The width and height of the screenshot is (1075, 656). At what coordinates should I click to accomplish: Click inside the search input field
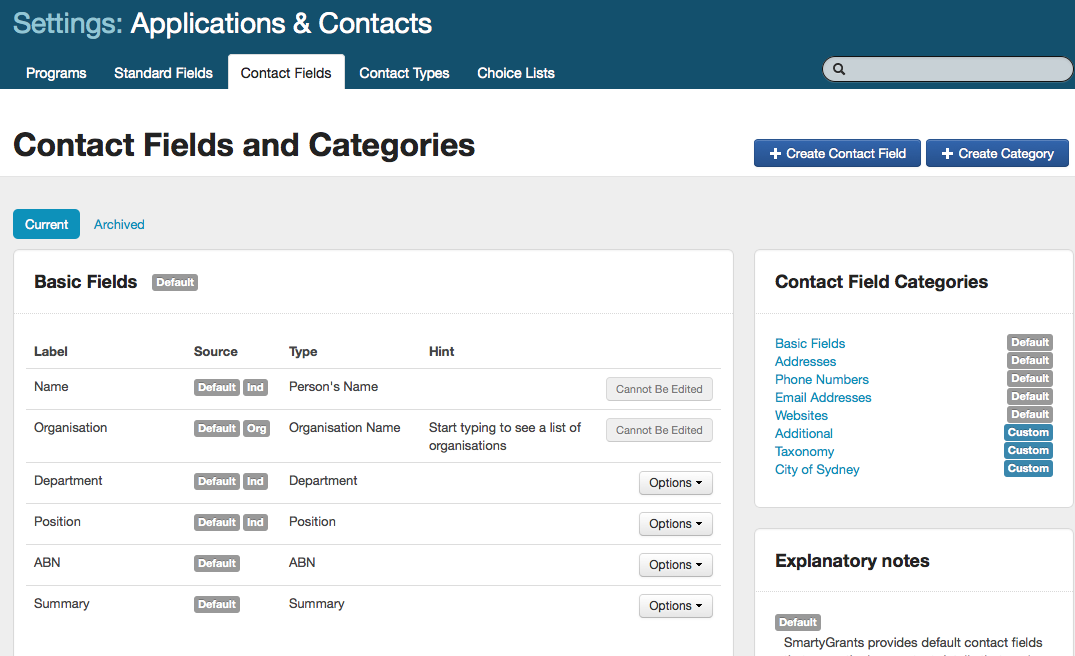click(955, 69)
